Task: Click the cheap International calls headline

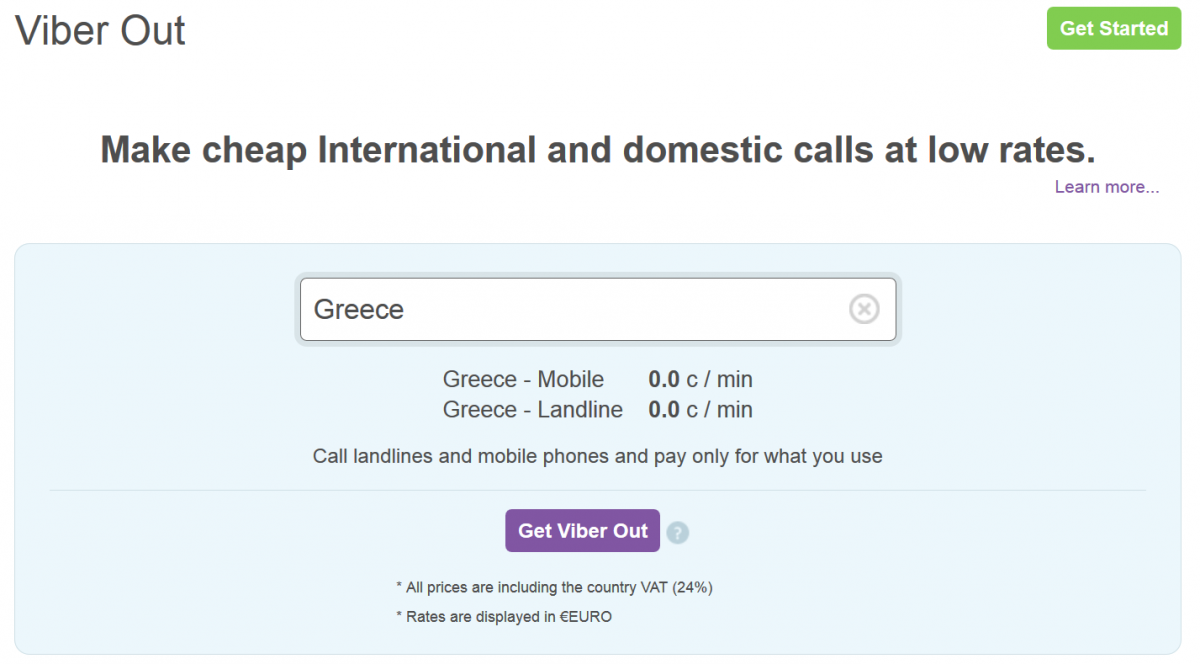Action: [x=598, y=150]
